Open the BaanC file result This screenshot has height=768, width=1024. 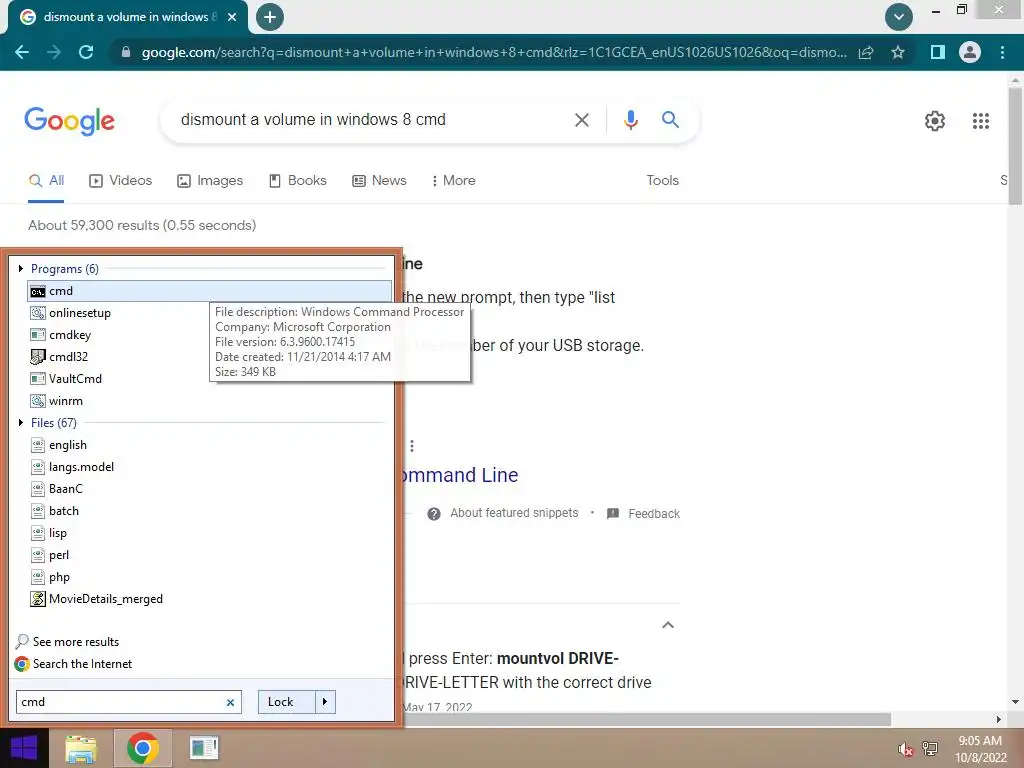pos(57,488)
